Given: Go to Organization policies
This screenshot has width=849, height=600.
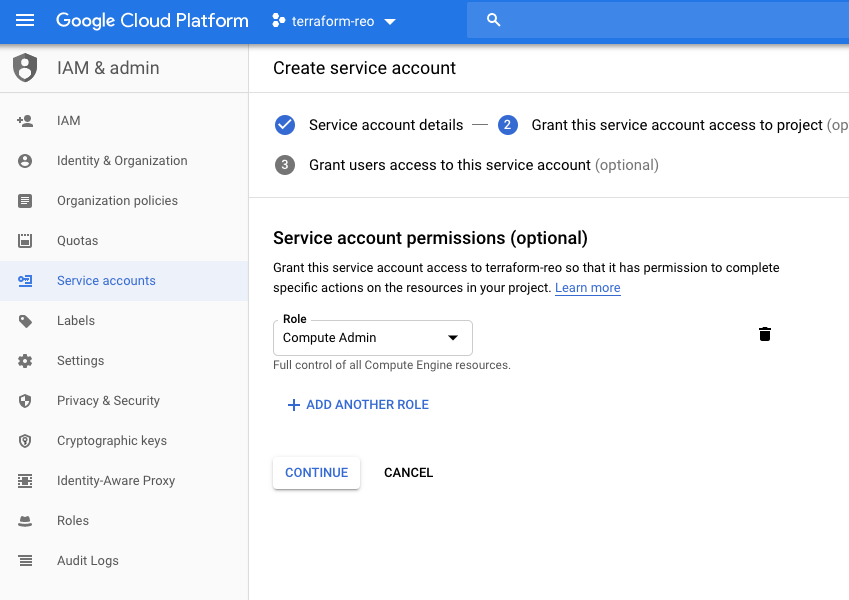Looking at the screenshot, I should 117,201.
